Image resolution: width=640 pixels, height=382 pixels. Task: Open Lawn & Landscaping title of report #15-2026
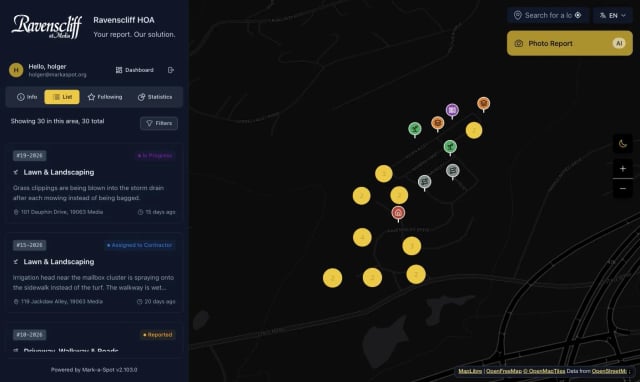[59, 262]
